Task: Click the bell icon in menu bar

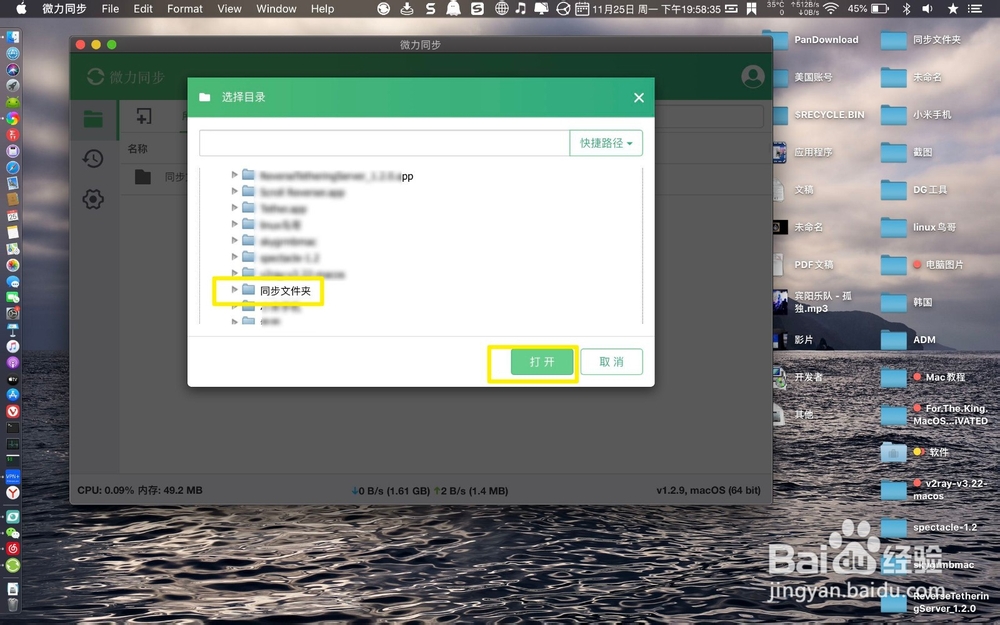Action: 453,8
